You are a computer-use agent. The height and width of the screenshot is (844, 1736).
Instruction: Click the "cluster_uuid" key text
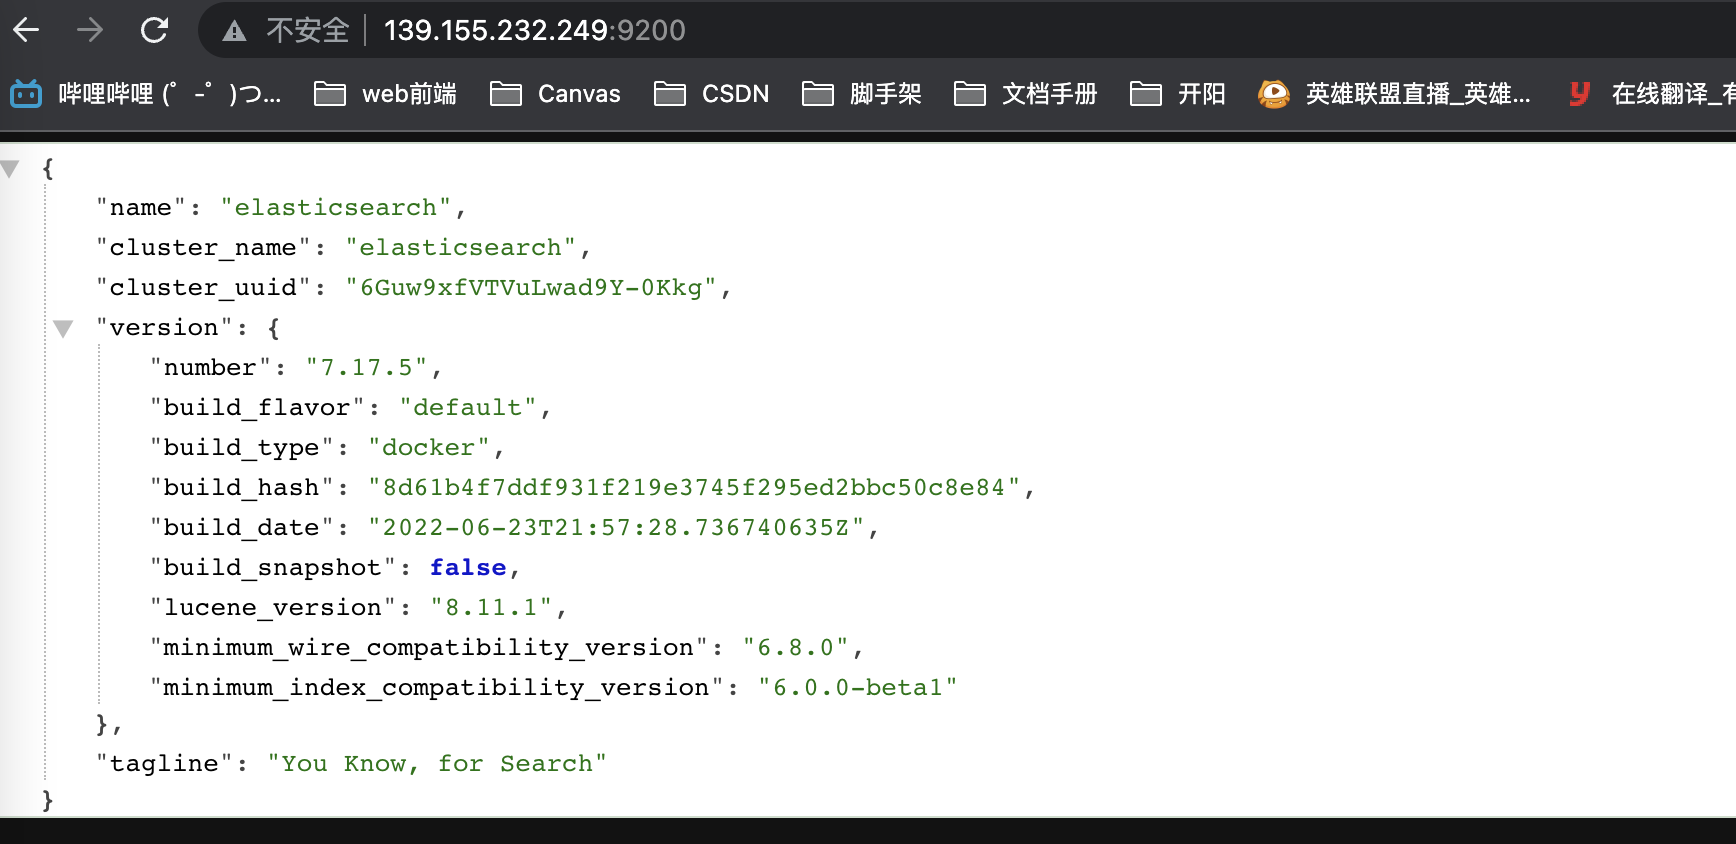[x=204, y=288]
